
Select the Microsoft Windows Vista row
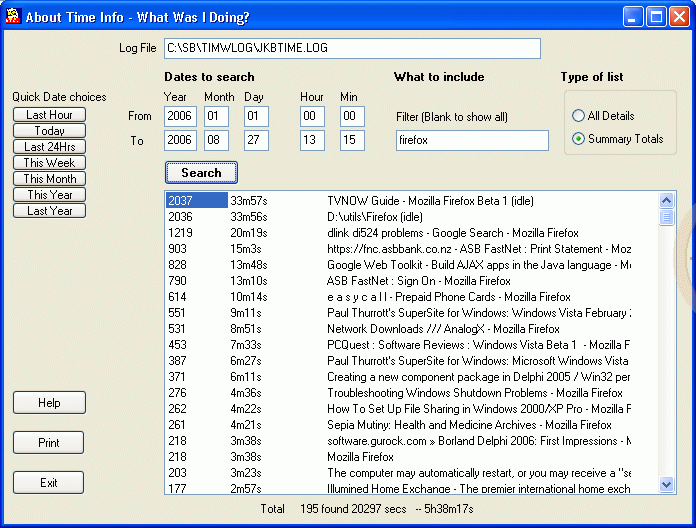coord(411,361)
